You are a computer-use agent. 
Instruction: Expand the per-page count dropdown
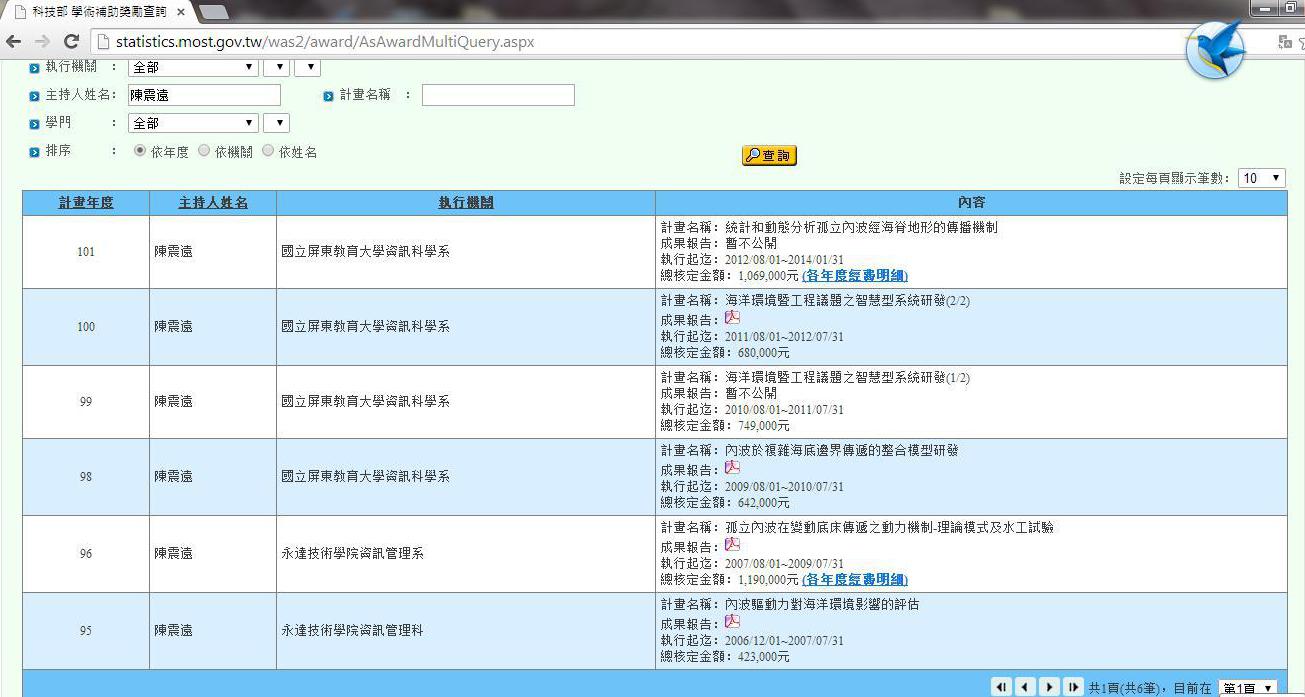coord(1261,178)
